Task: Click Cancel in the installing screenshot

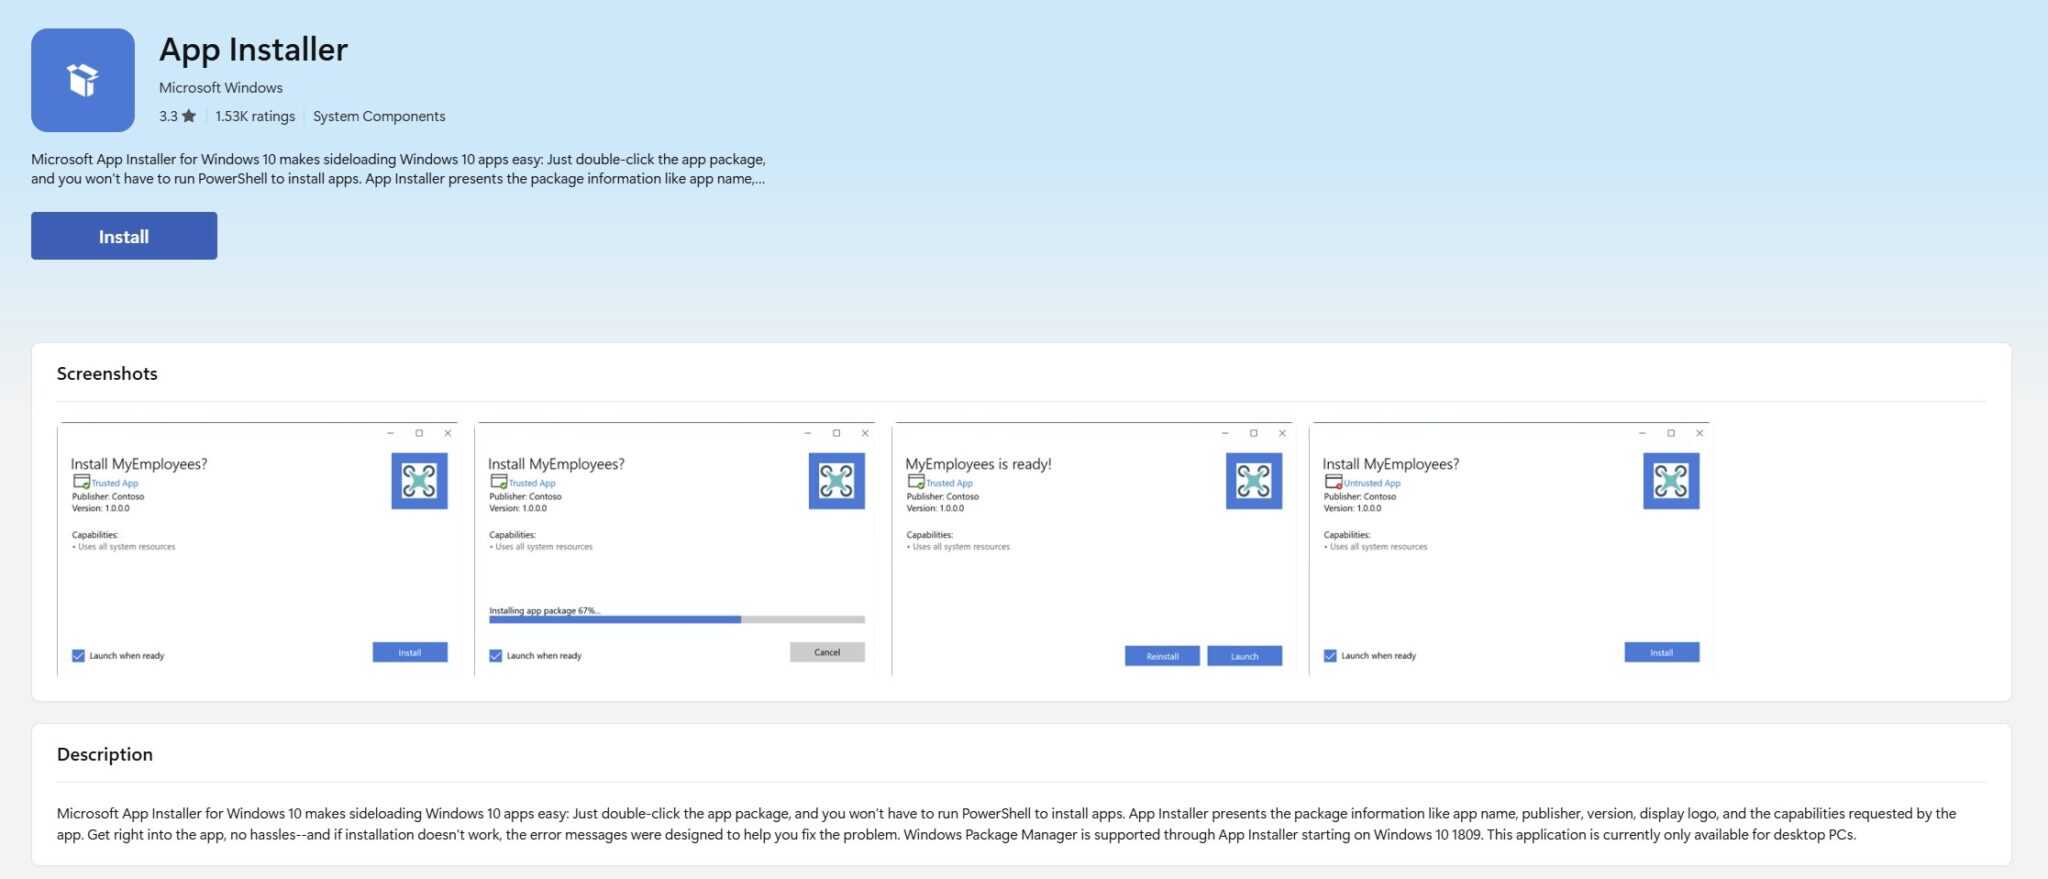Action: coord(827,652)
